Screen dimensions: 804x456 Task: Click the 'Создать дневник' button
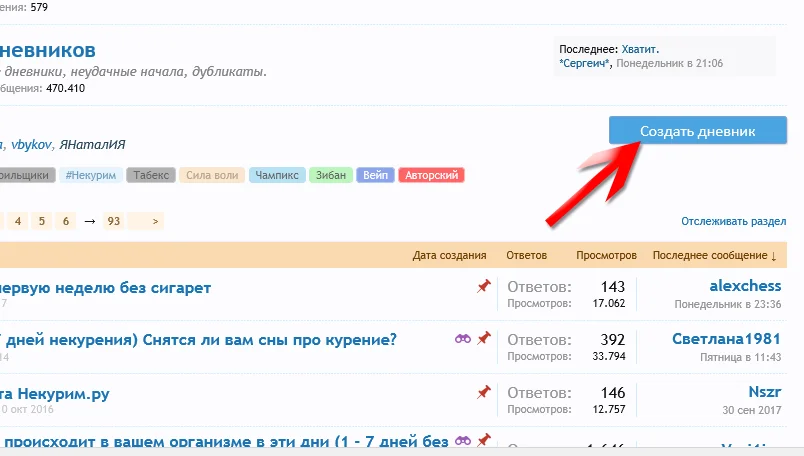[x=698, y=130]
